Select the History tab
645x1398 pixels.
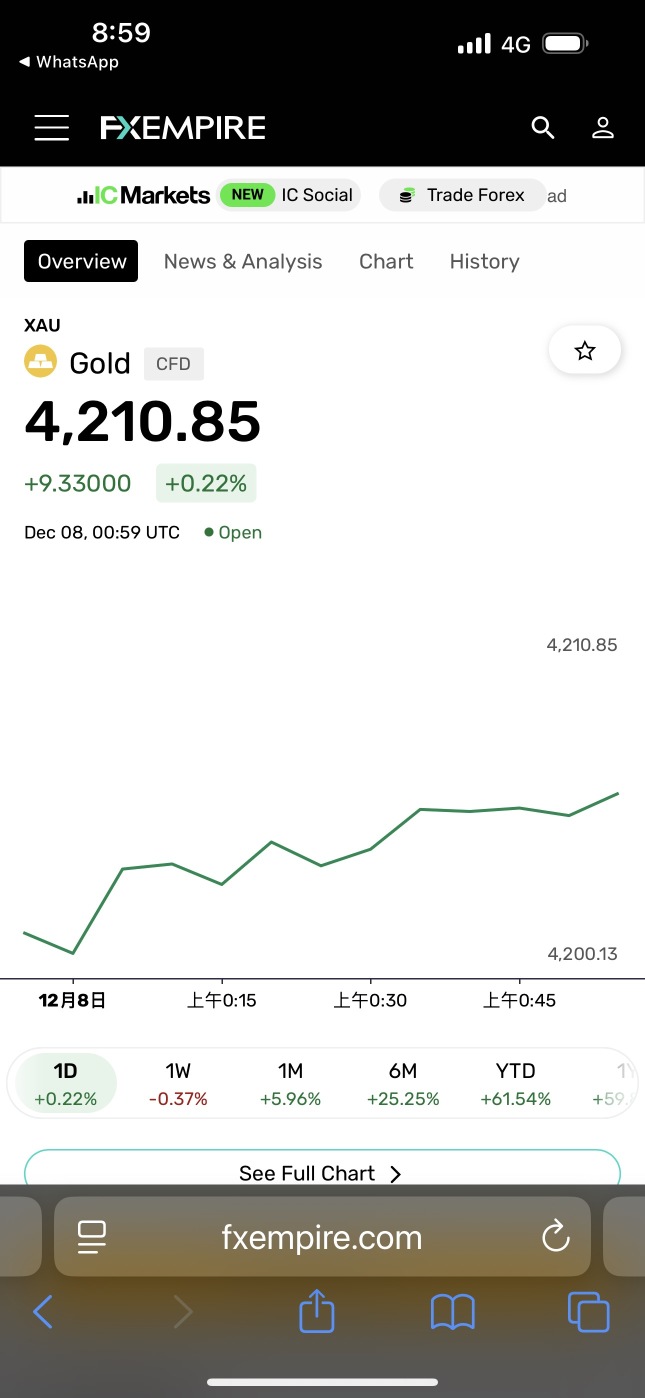point(484,261)
